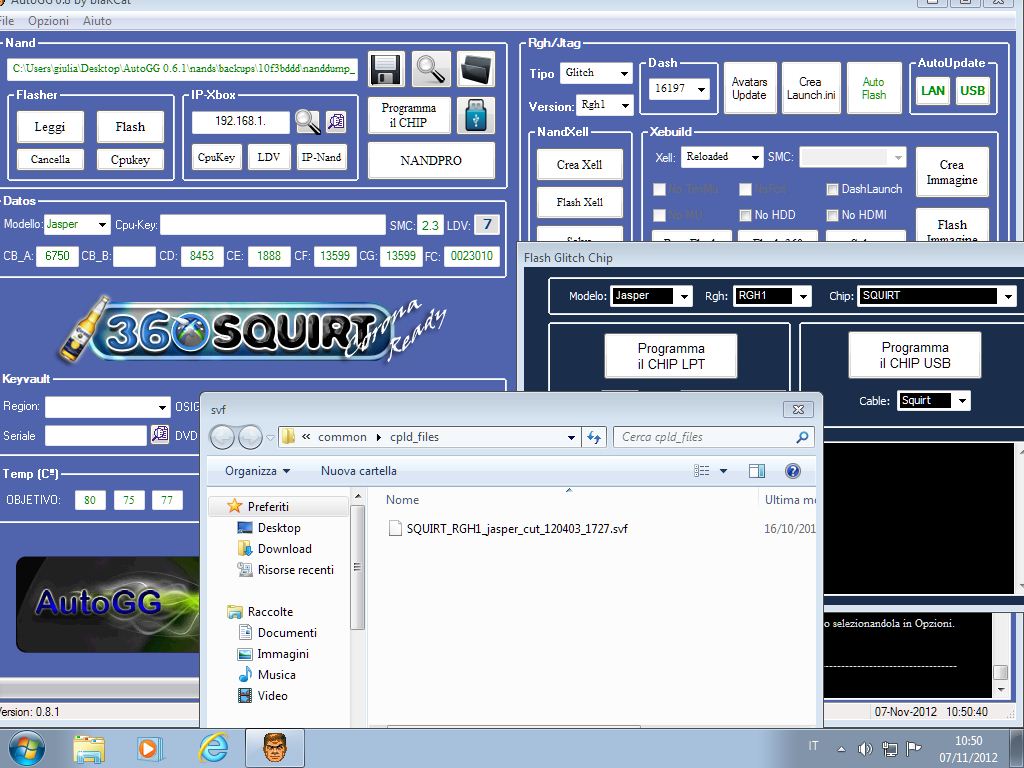Screen dimensions: 1024x768
Task: Open help from the blue question mark
Action: (793, 471)
